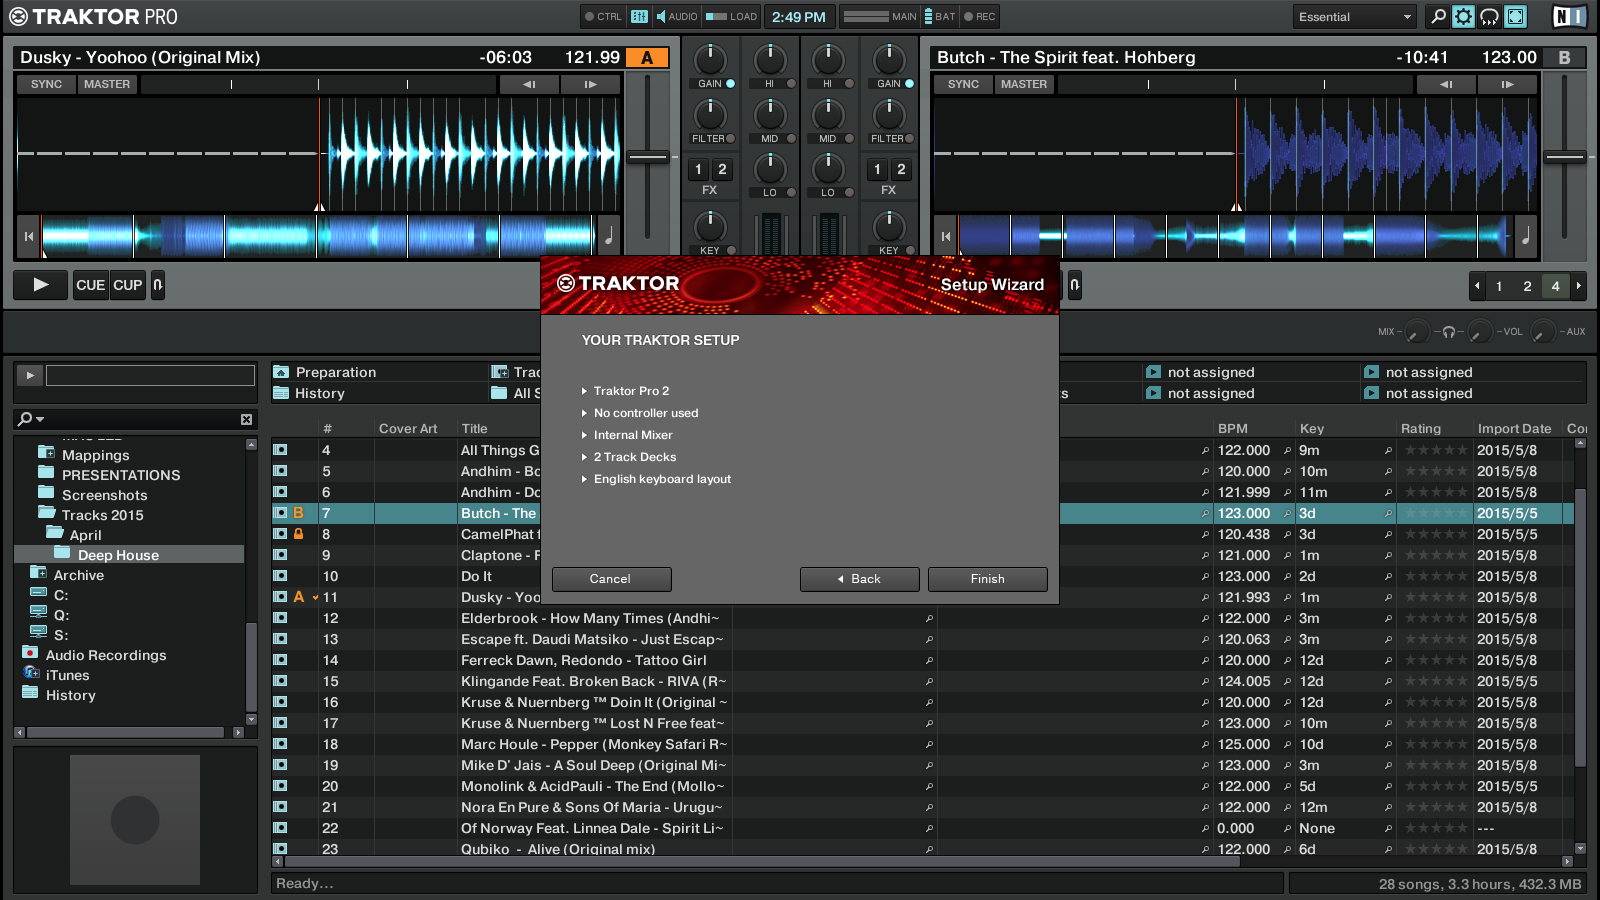Click the mixer indicator icon beside CTRL
The image size is (1600, 900).
[x=640, y=16]
